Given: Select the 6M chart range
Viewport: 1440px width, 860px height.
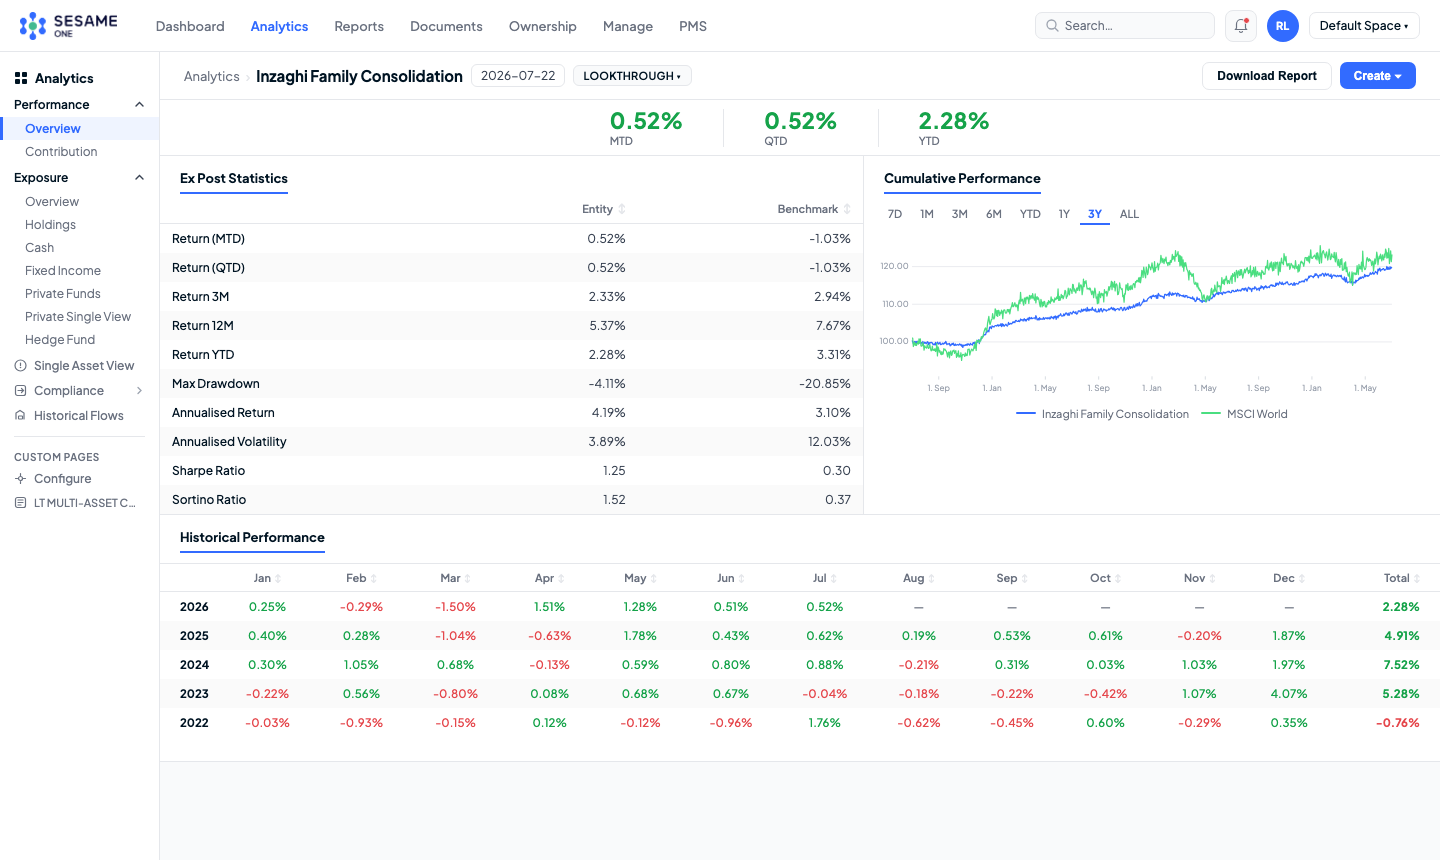Looking at the screenshot, I should tap(994, 214).
